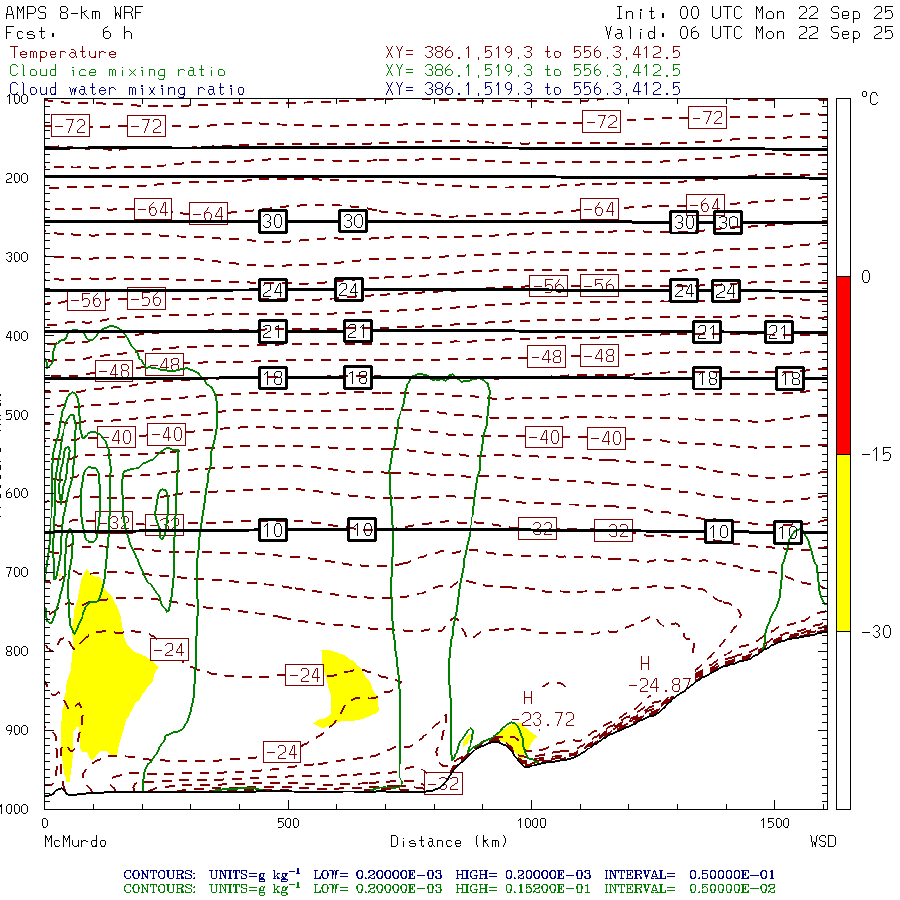Select the blue XY coordinates line
Image resolution: width=900 pixels, height=900 pixels.
533,89
